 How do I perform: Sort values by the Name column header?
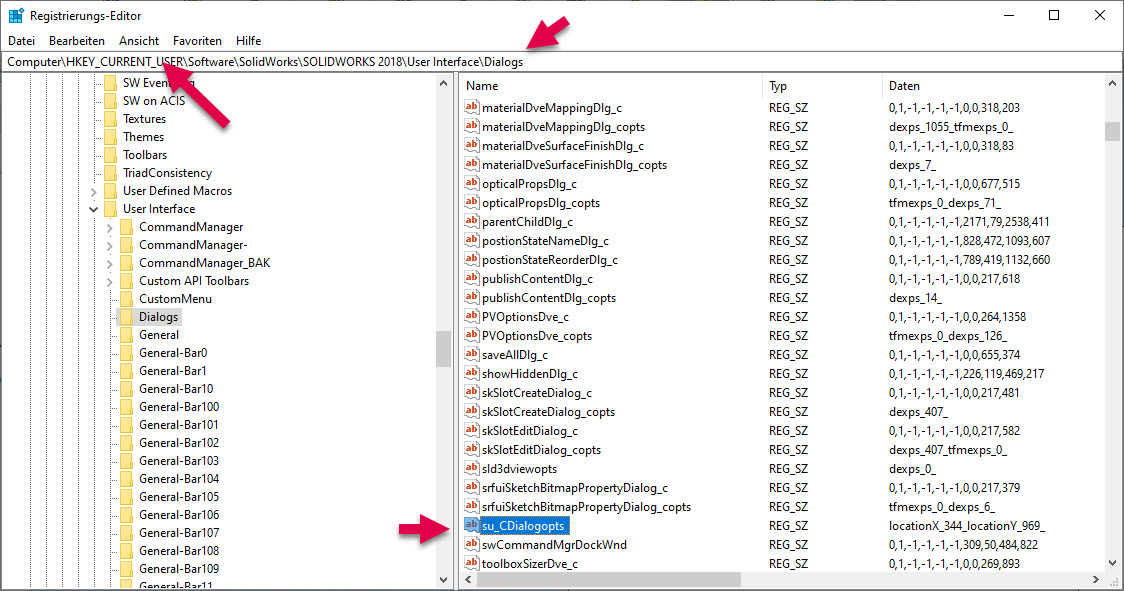click(x=611, y=86)
